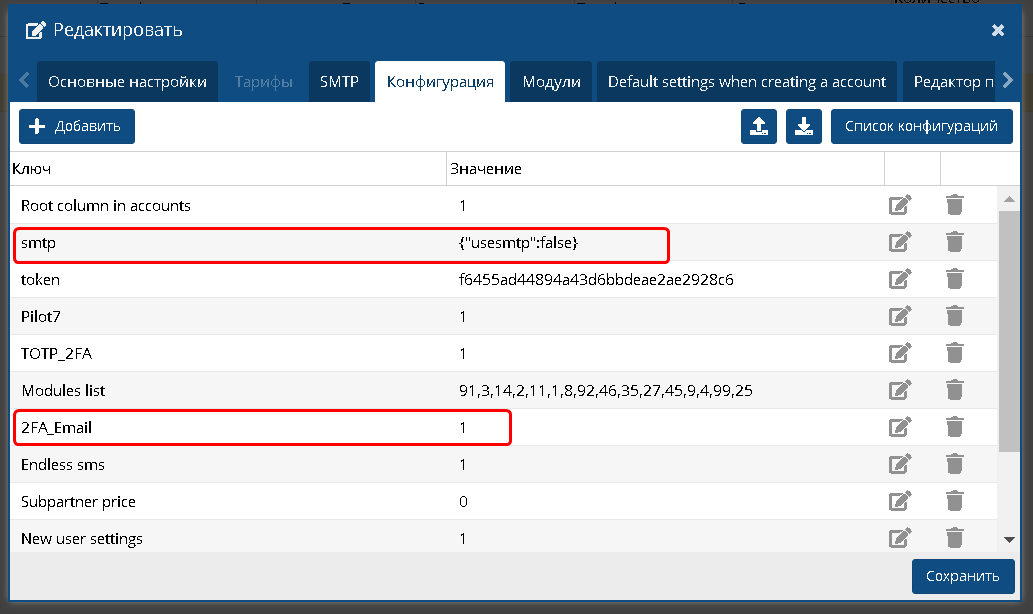Screen dimensions: 1033x614
Task: Edit the TOTP_2FA configuration entry
Action: pos(900,353)
